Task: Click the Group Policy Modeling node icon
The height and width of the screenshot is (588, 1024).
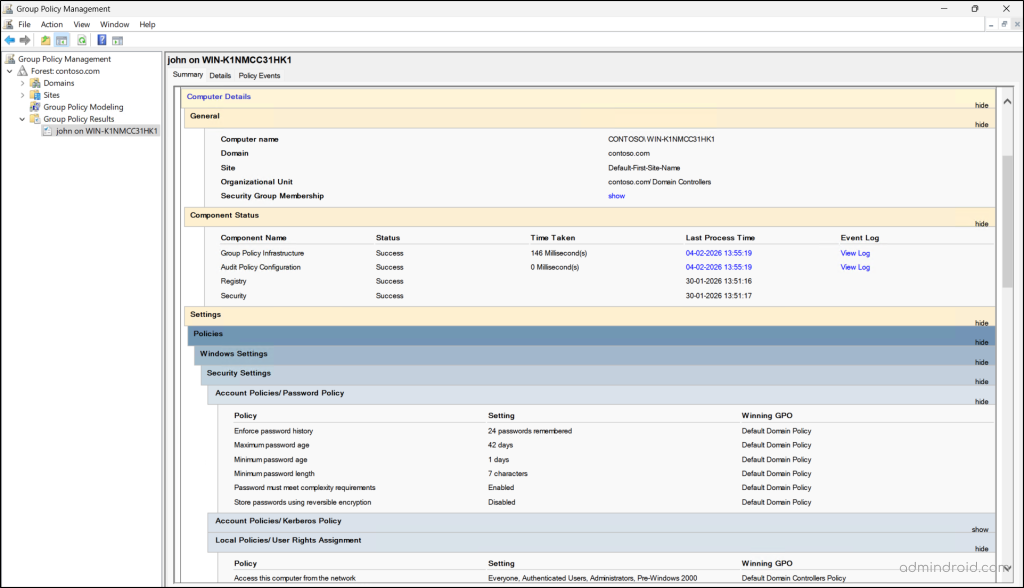Action: (36, 107)
